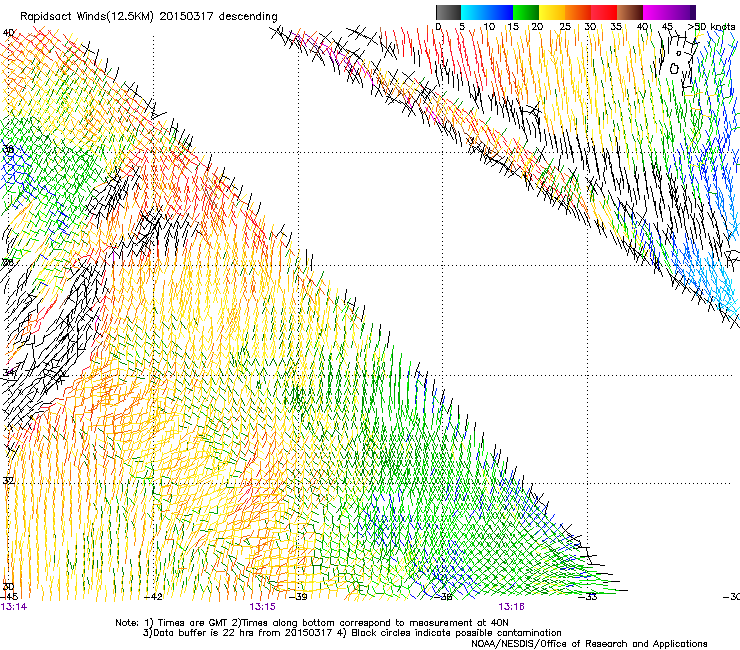740x650 pixels.
Task: Click the purple time label "13:16"
Action: pyautogui.click(x=512, y=607)
